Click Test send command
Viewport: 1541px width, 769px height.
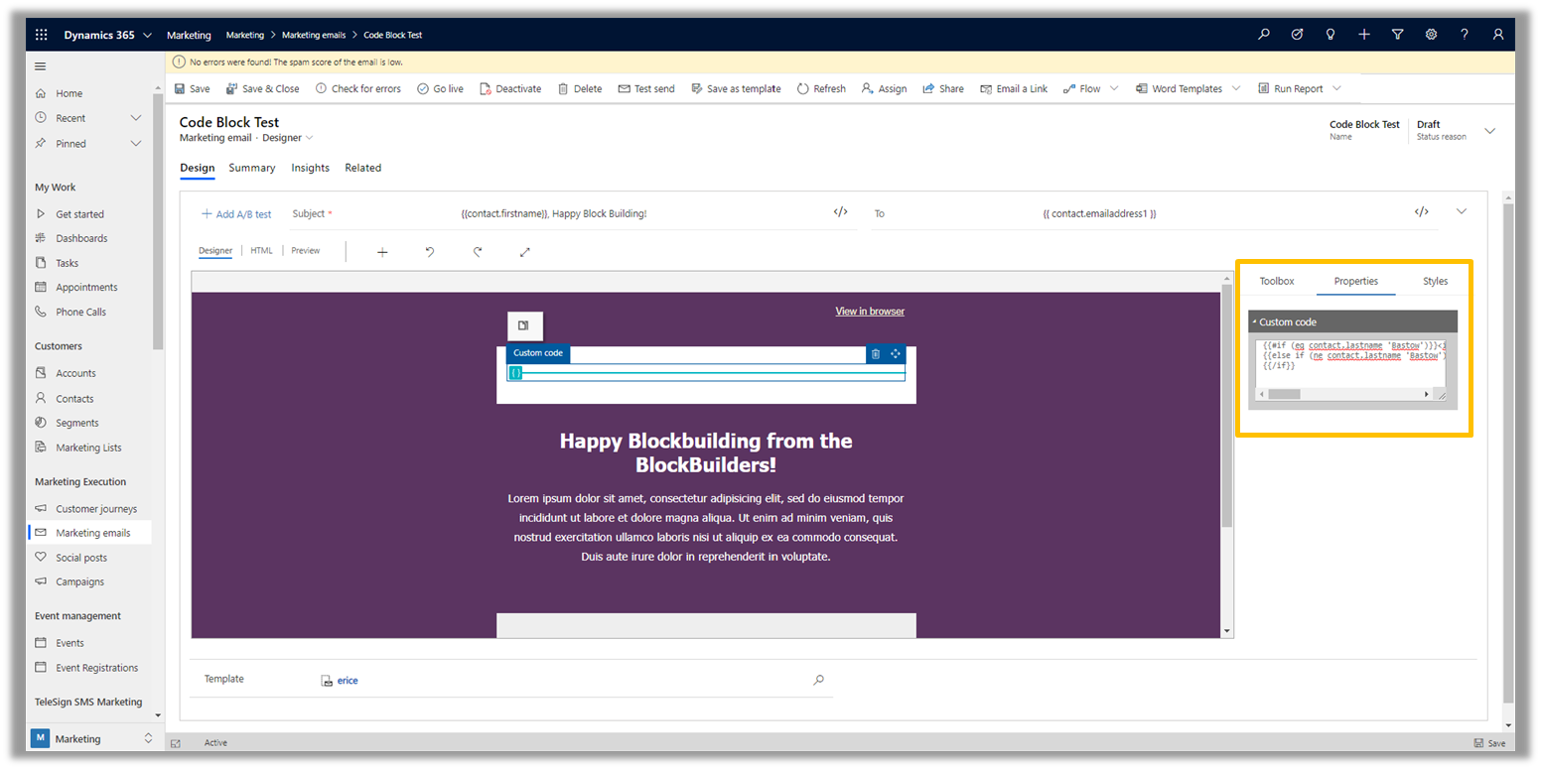(x=646, y=89)
